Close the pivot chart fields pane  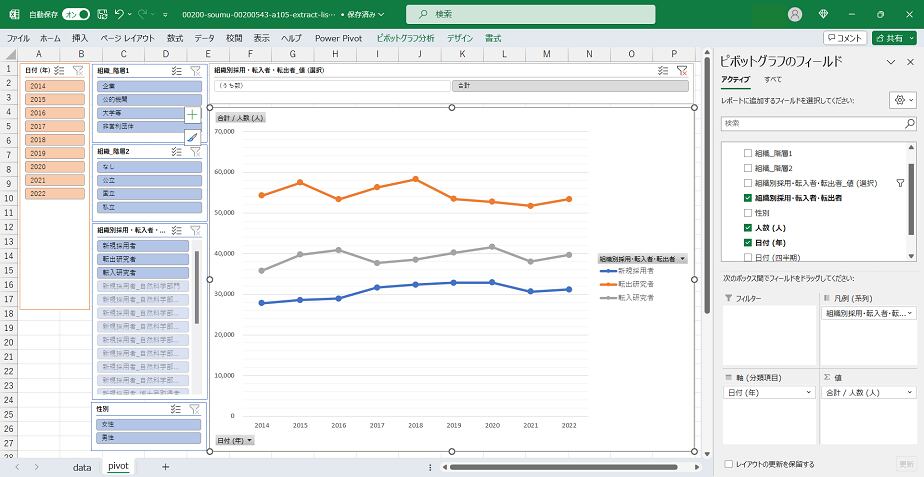tap(909, 62)
